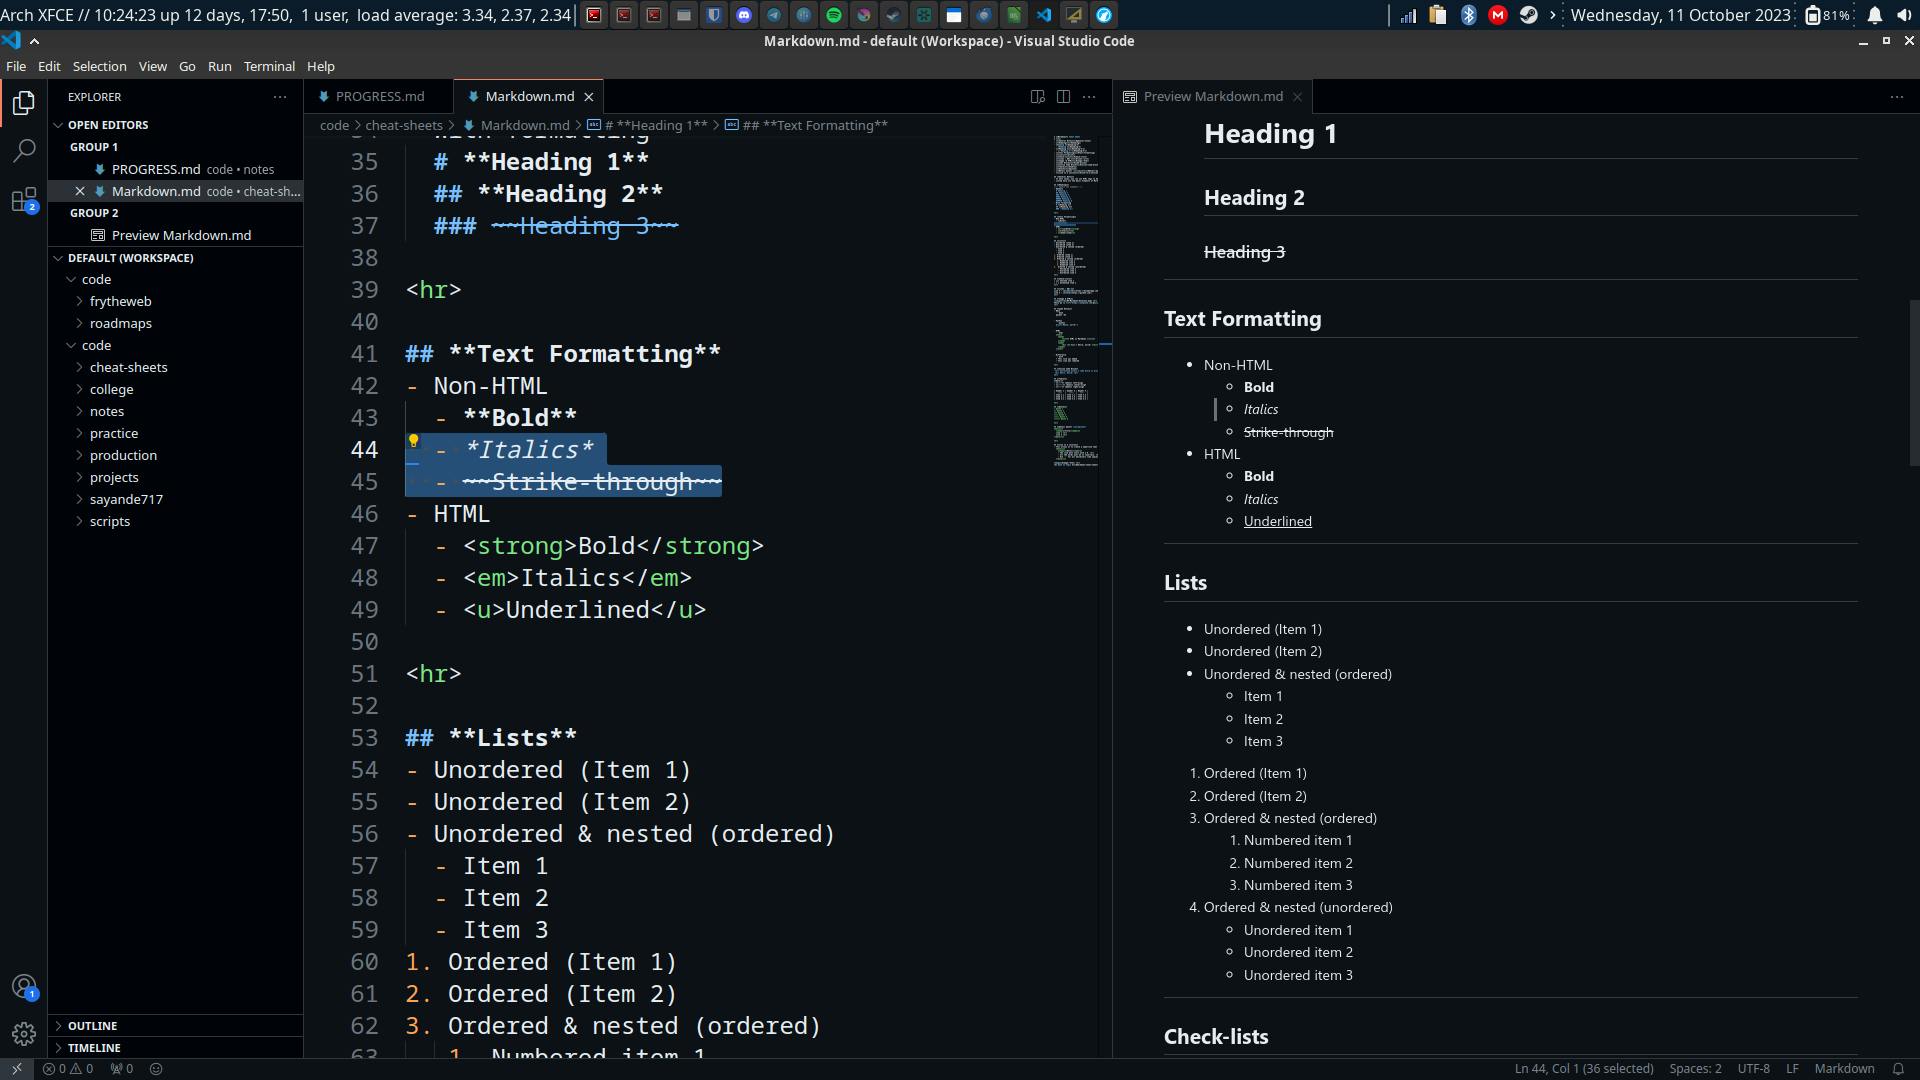
Task: Change language mode Markdown in status bar
Action: pos(1844,1069)
